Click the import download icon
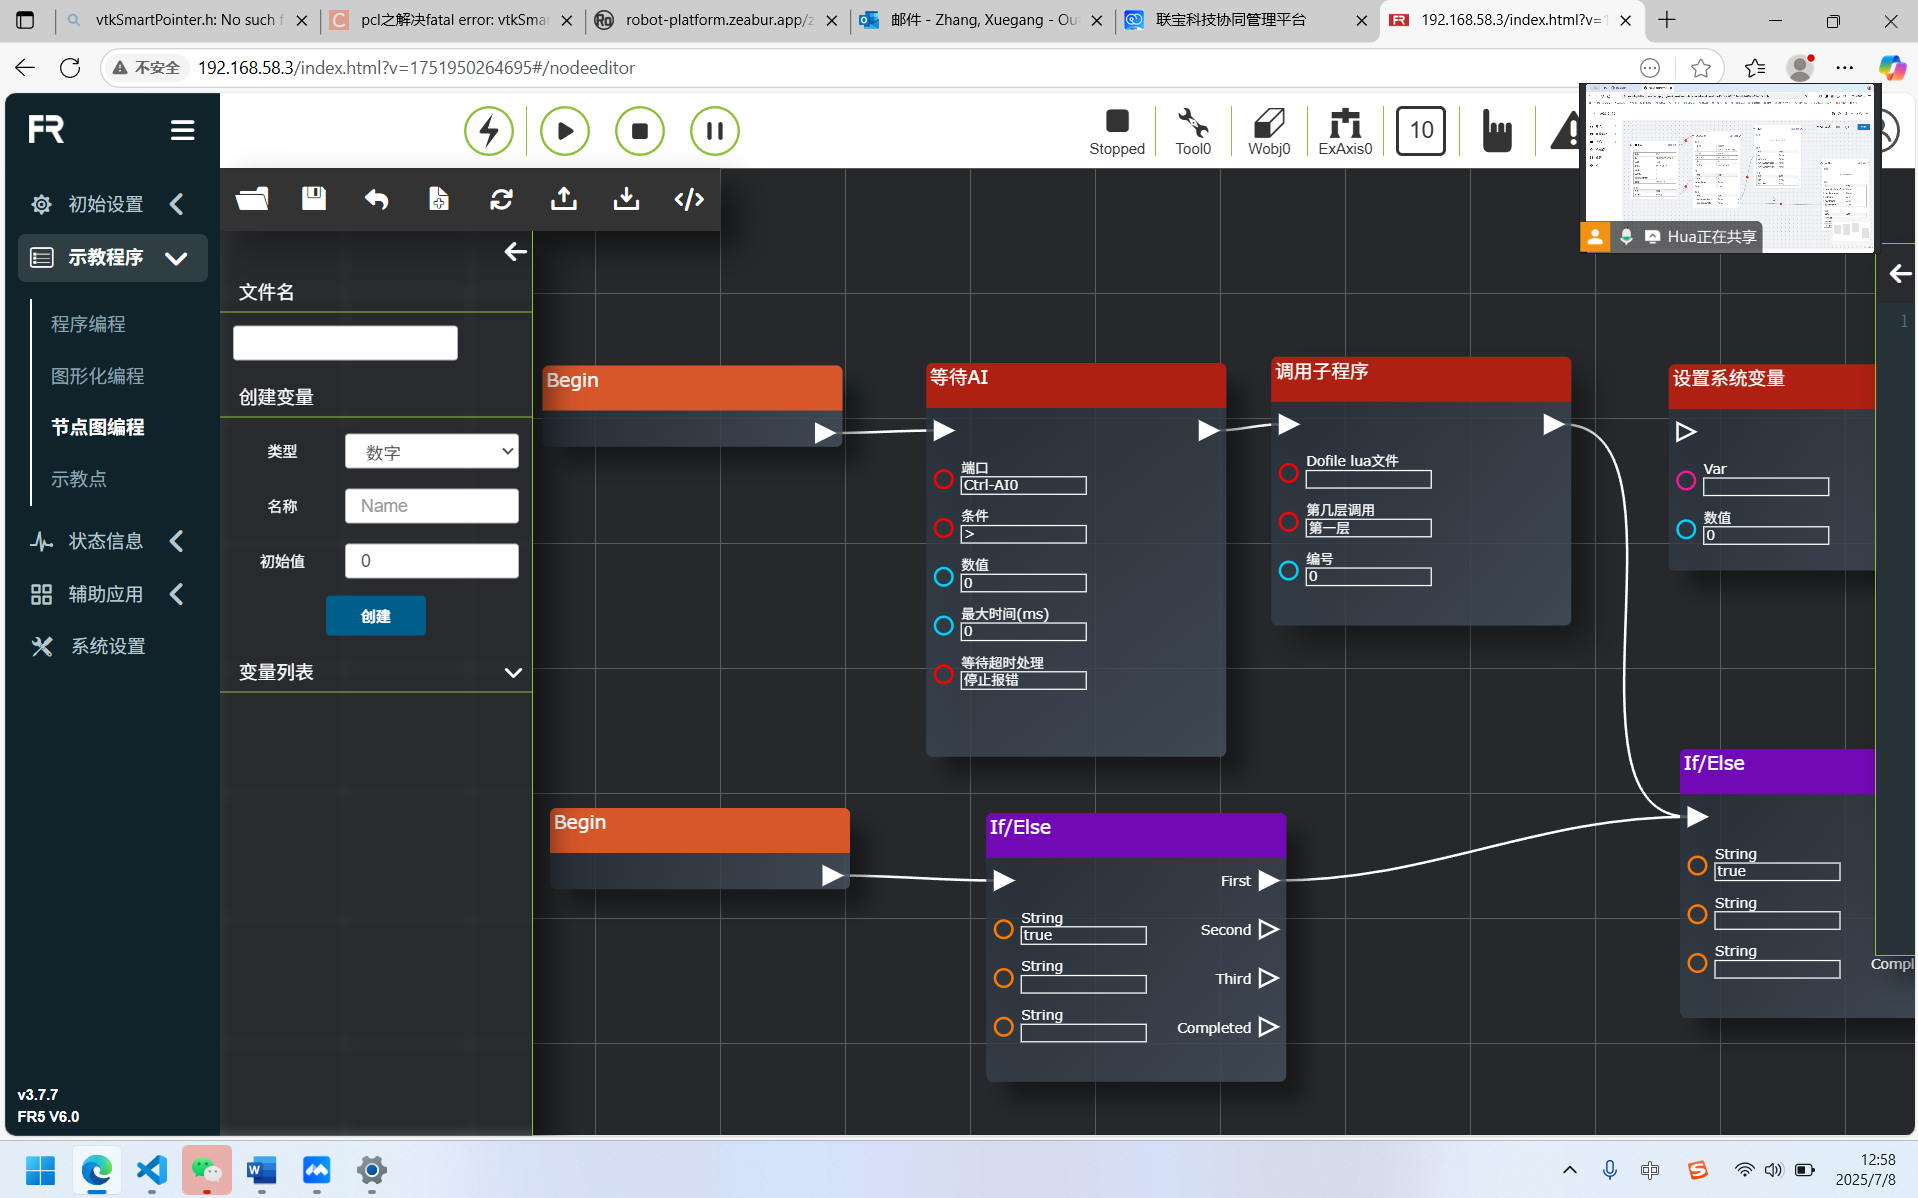The width and height of the screenshot is (1918, 1198). (x=626, y=198)
